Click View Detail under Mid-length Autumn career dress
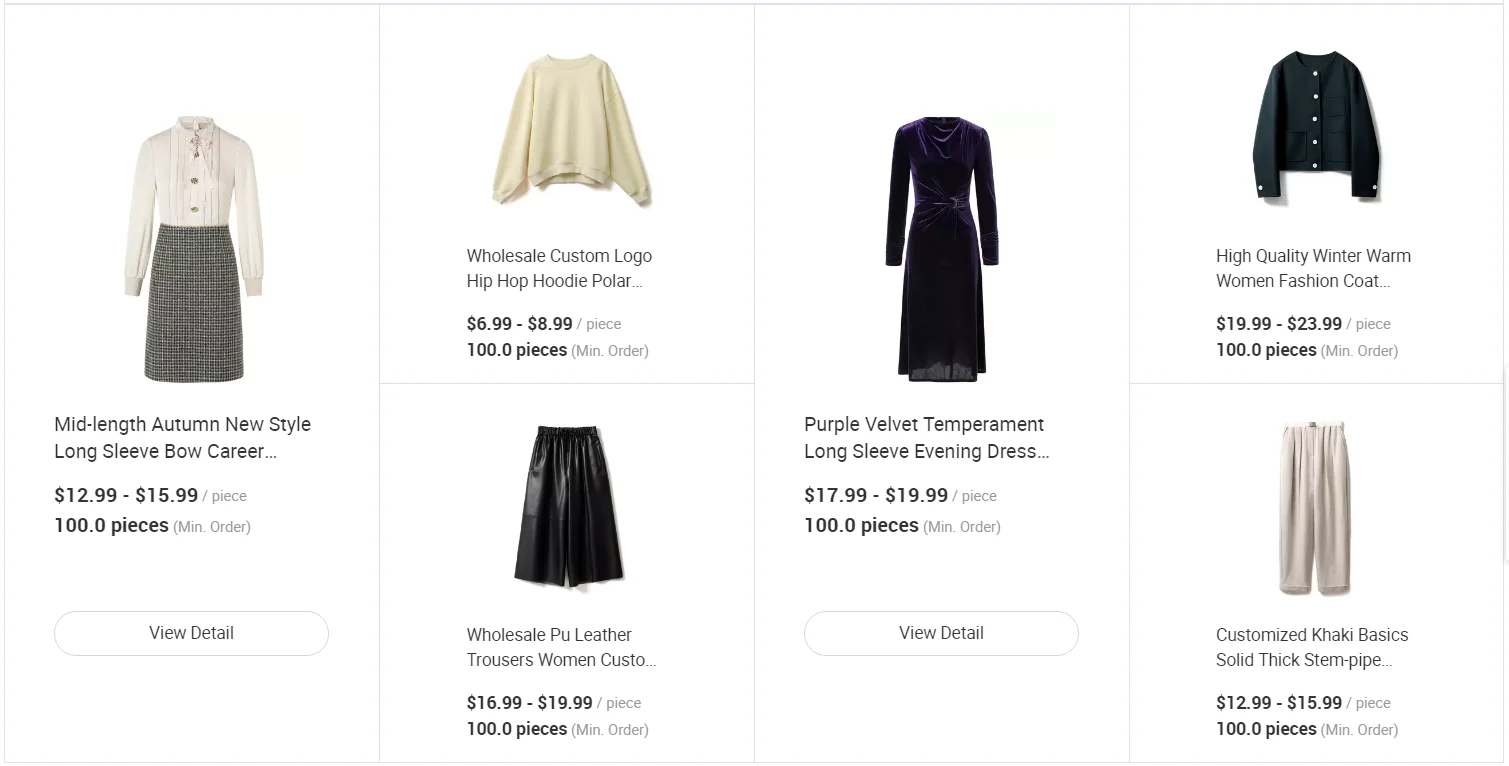The image size is (1509, 766). (191, 633)
